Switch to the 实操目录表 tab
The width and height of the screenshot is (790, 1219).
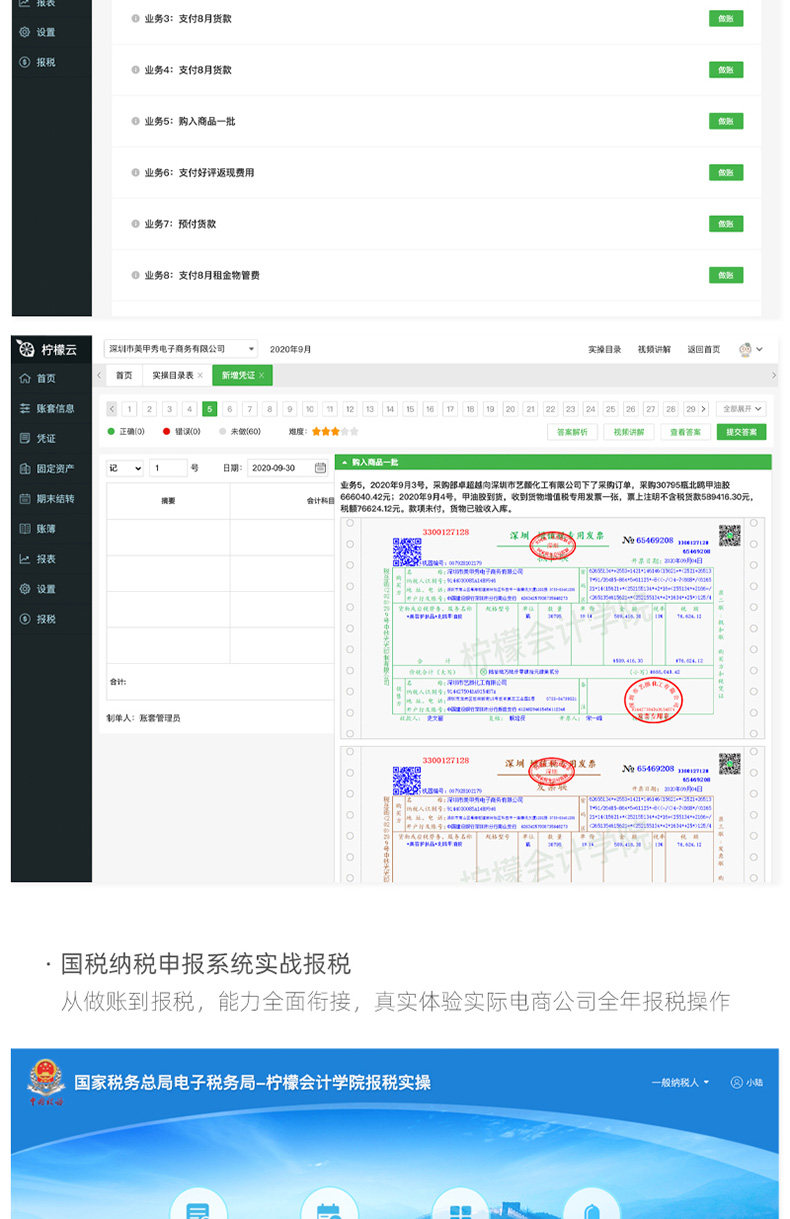click(x=177, y=375)
